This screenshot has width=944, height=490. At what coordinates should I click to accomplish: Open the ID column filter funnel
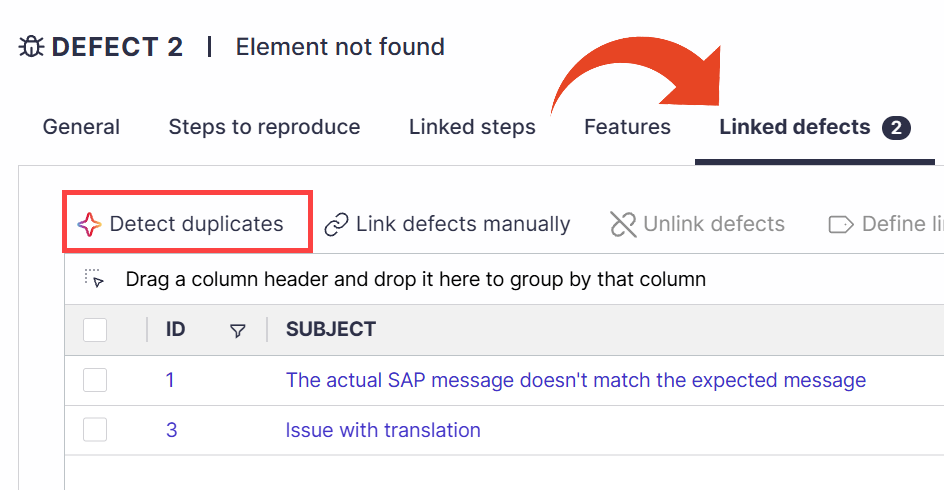tap(238, 330)
